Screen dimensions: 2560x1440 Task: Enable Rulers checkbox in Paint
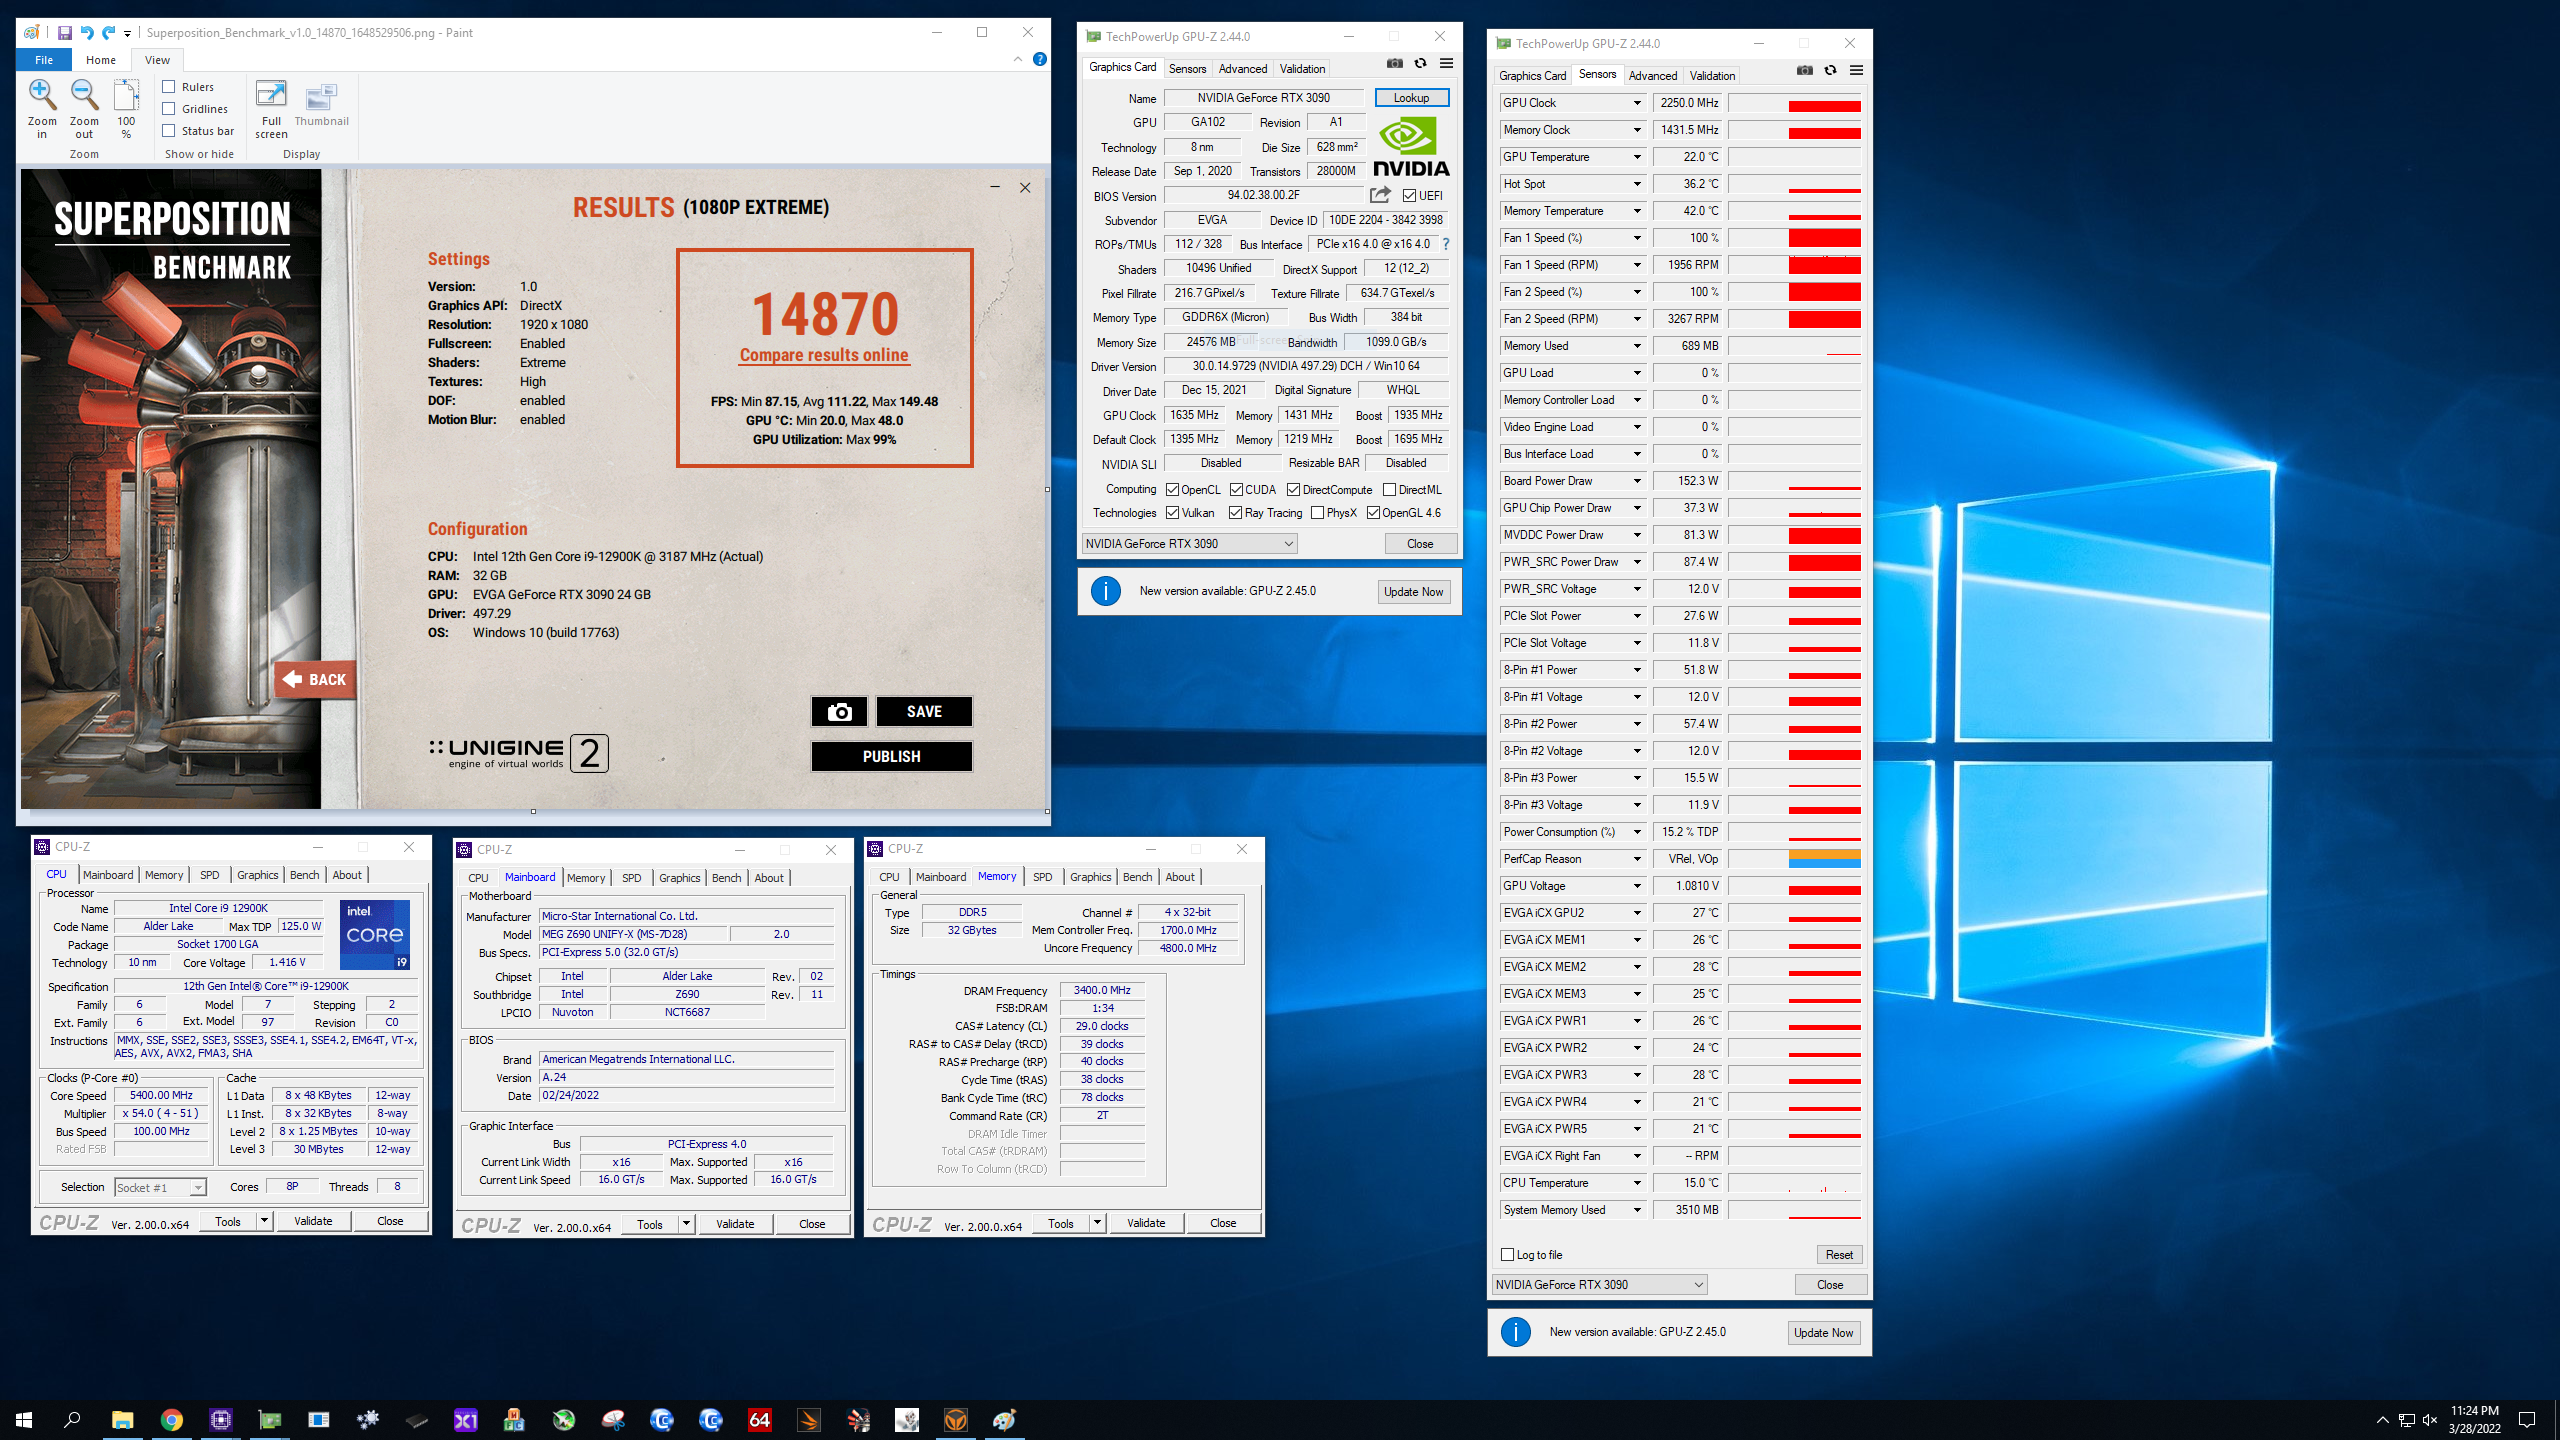[x=169, y=87]
